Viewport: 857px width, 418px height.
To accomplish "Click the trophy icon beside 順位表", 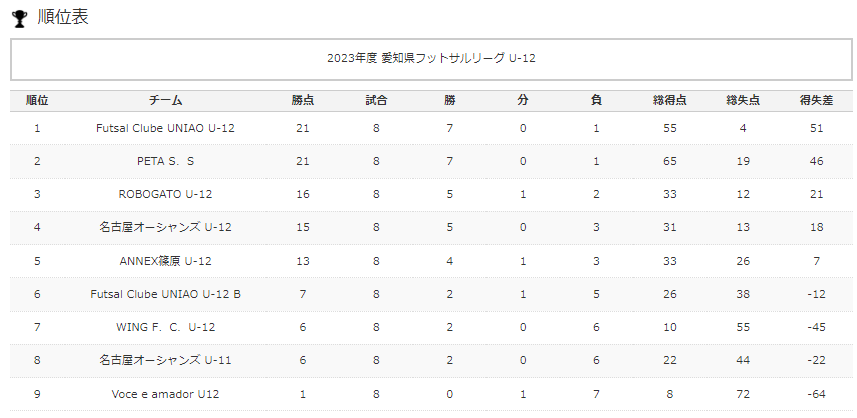I will tap(20, 19).
